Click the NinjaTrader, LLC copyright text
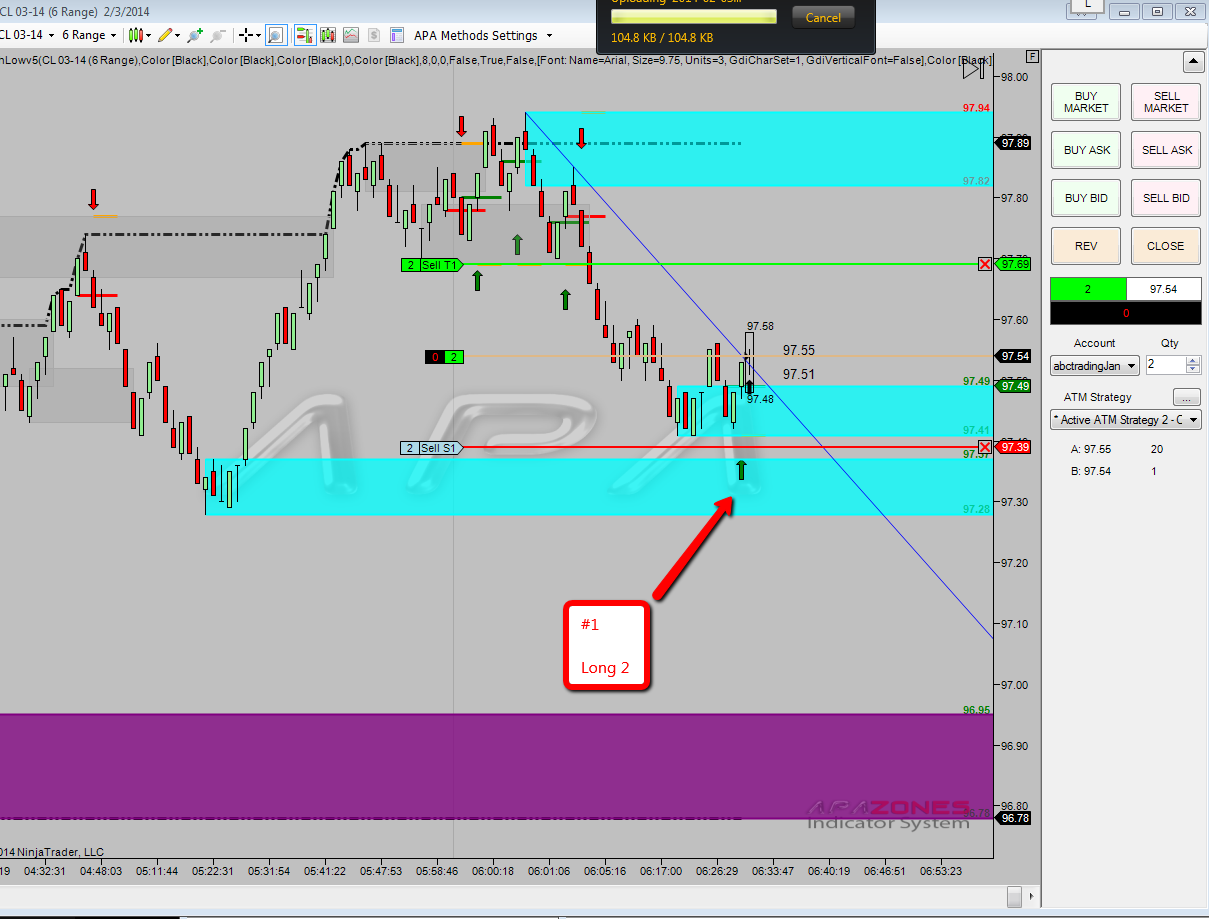 pos(52,852)
